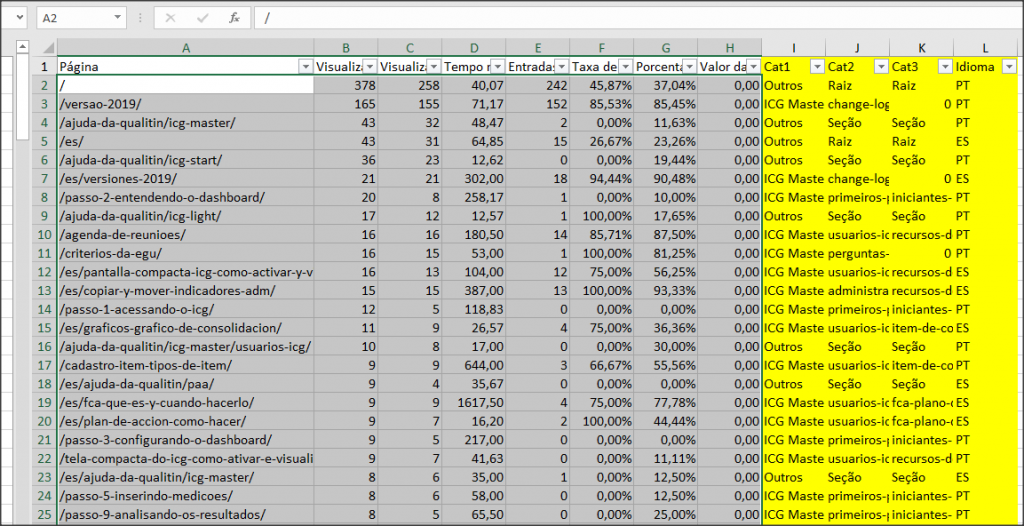Click cell /passo-5-inserindo-medicoes/
Image resolution: width=1024 pixels, height=526 pixels.
point(185,495)
